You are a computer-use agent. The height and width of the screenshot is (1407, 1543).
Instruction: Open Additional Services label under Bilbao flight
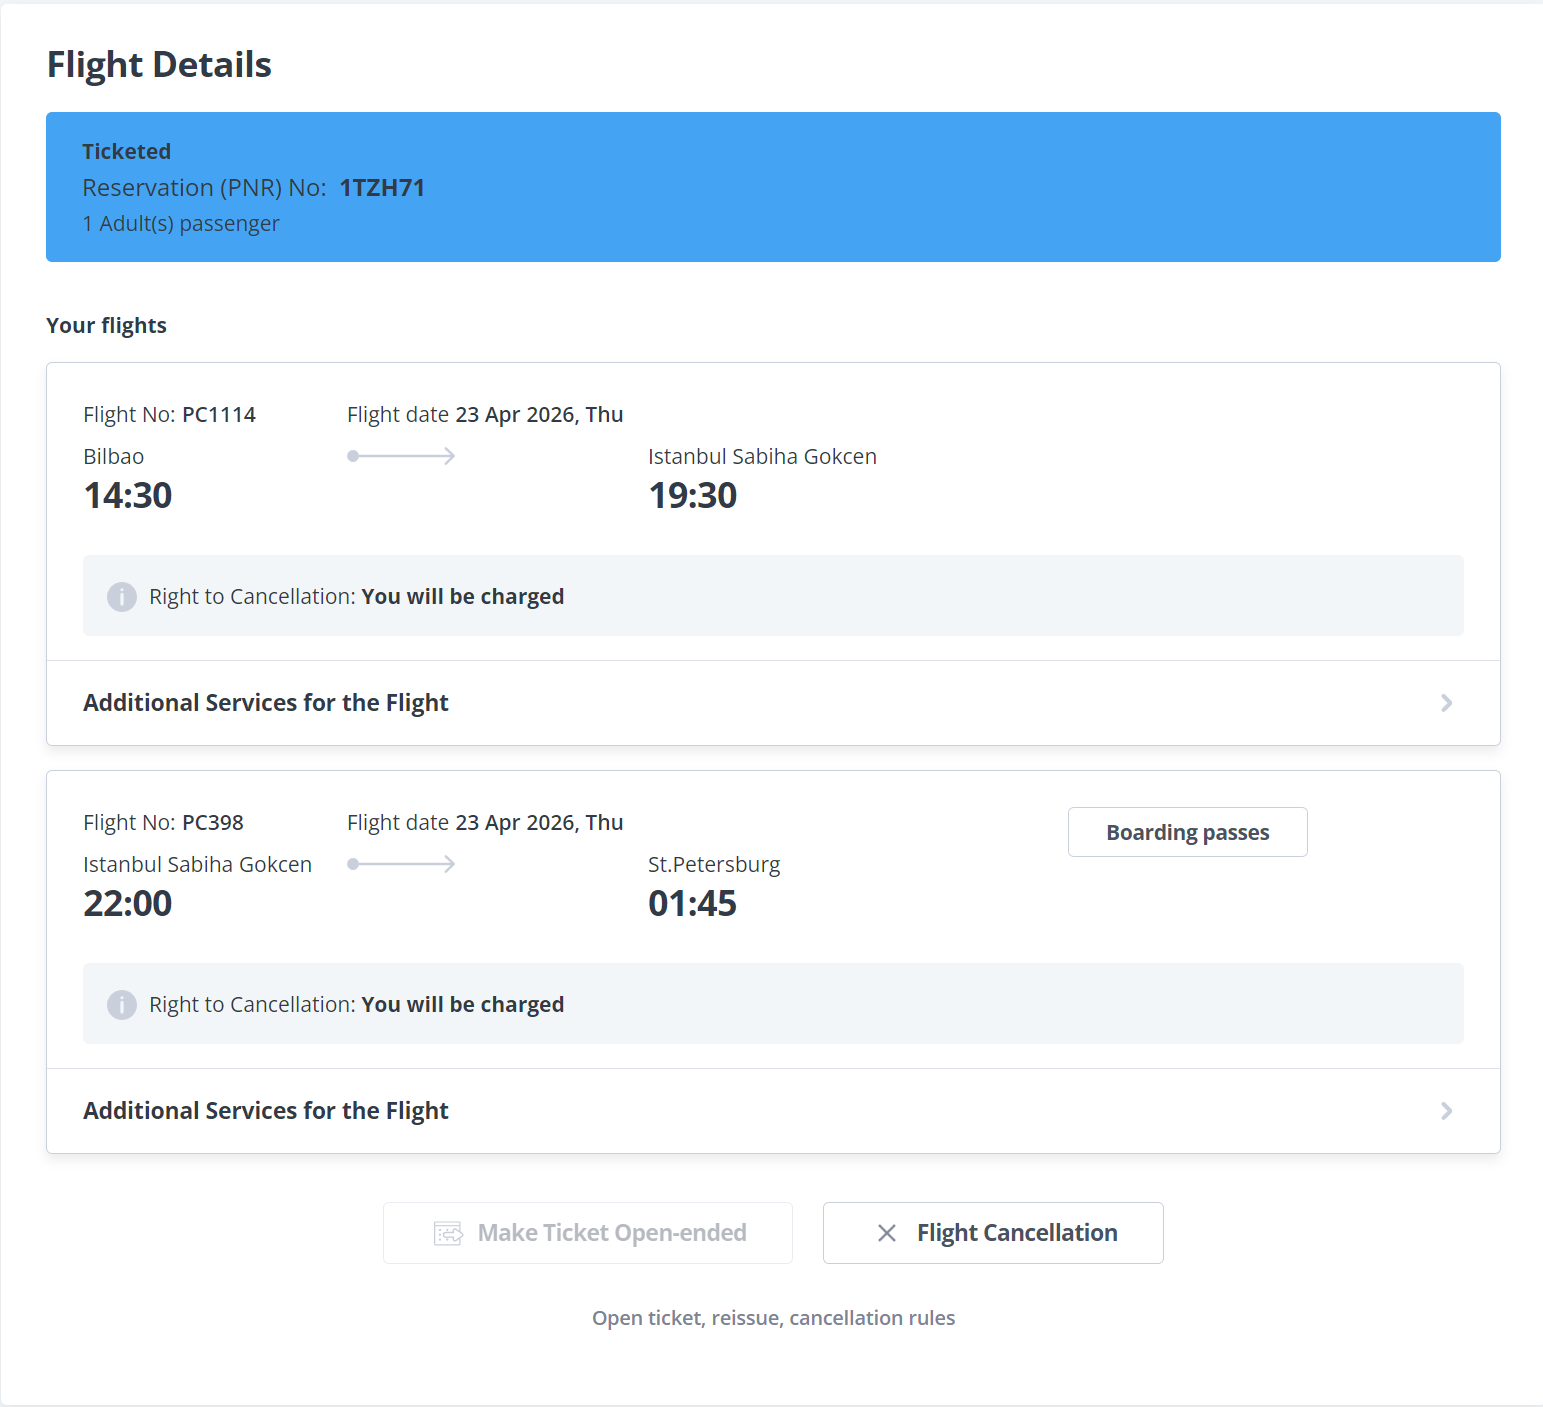click(x=266, y=703)
